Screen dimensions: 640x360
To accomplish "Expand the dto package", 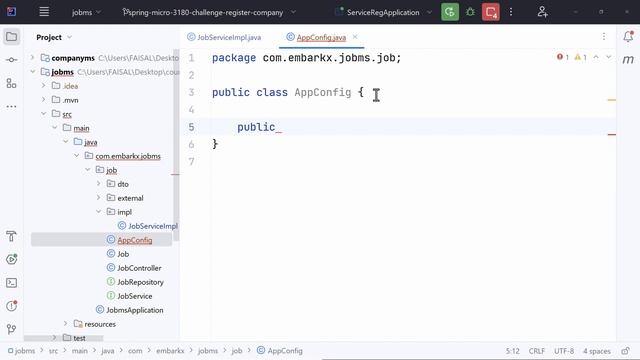I will point(99,184).
